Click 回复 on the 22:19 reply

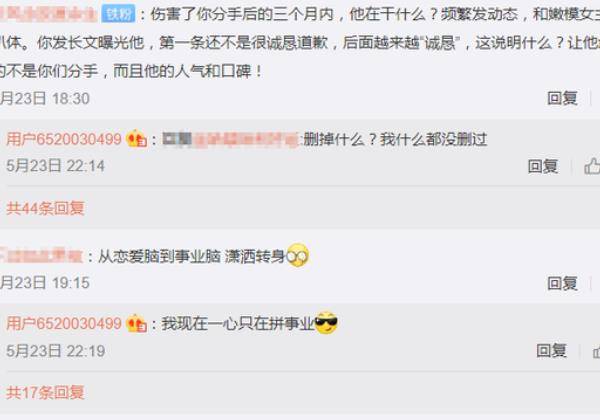(551, 350)
